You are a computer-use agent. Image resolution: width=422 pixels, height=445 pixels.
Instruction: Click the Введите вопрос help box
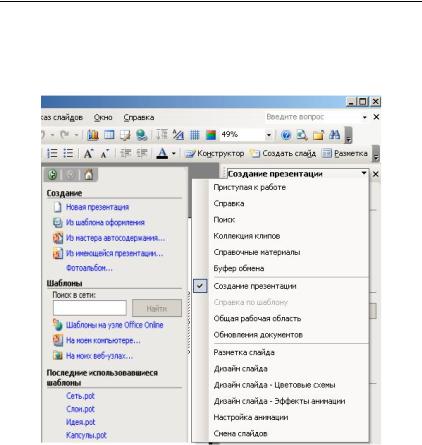click(x=312, y=117)
